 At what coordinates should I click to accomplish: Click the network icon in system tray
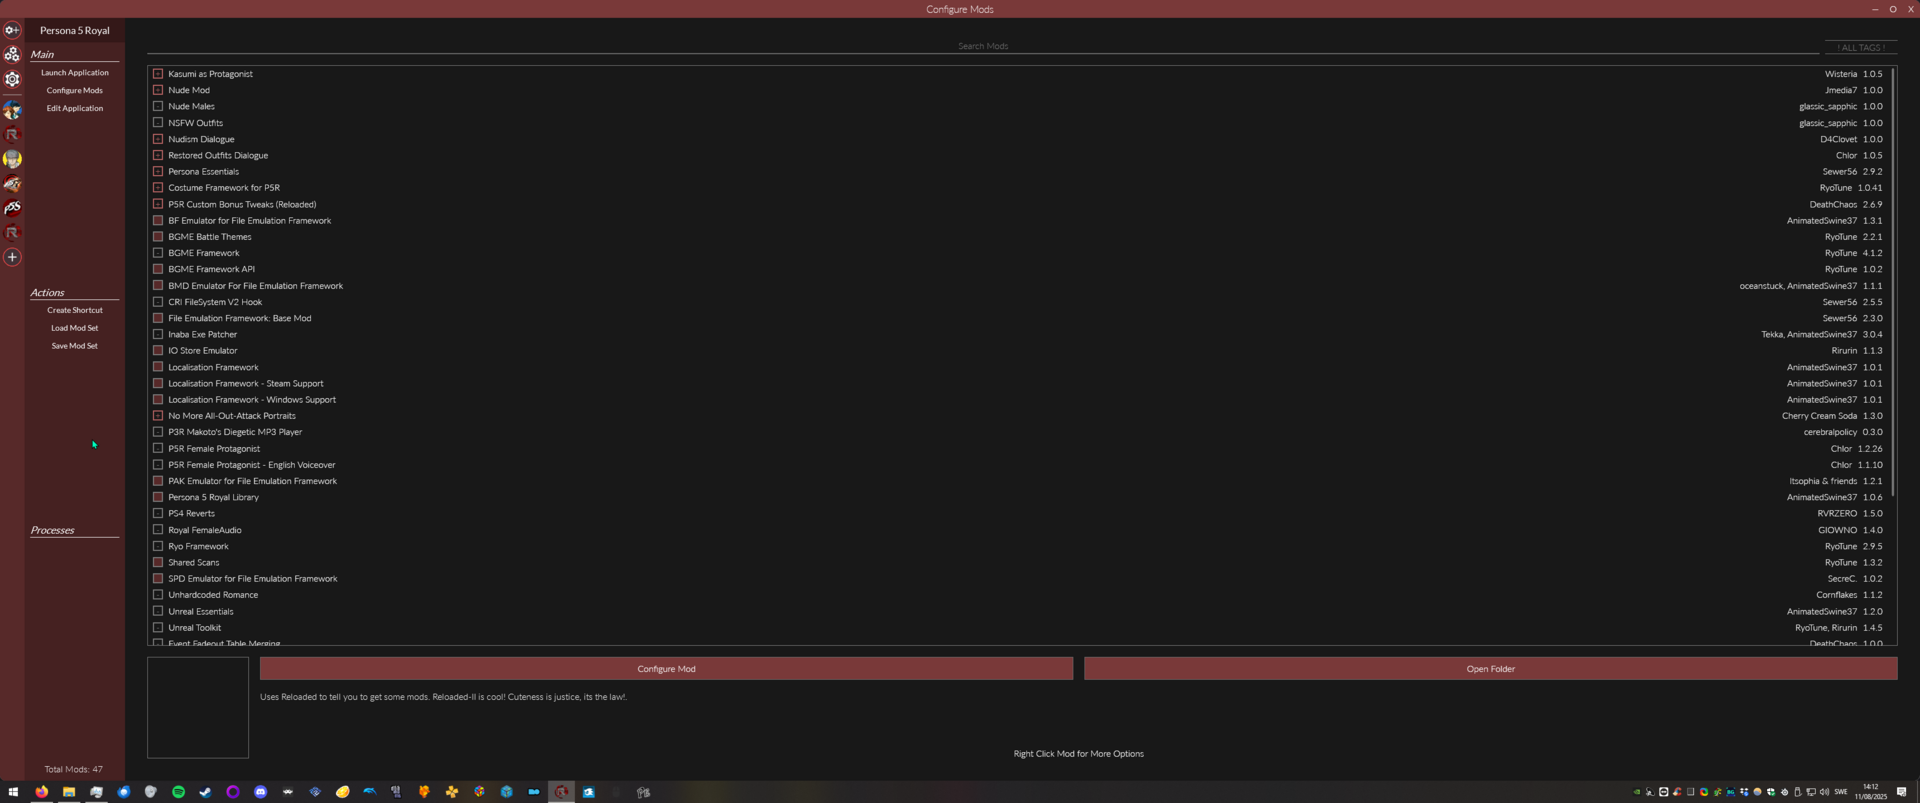point(1811,792)
